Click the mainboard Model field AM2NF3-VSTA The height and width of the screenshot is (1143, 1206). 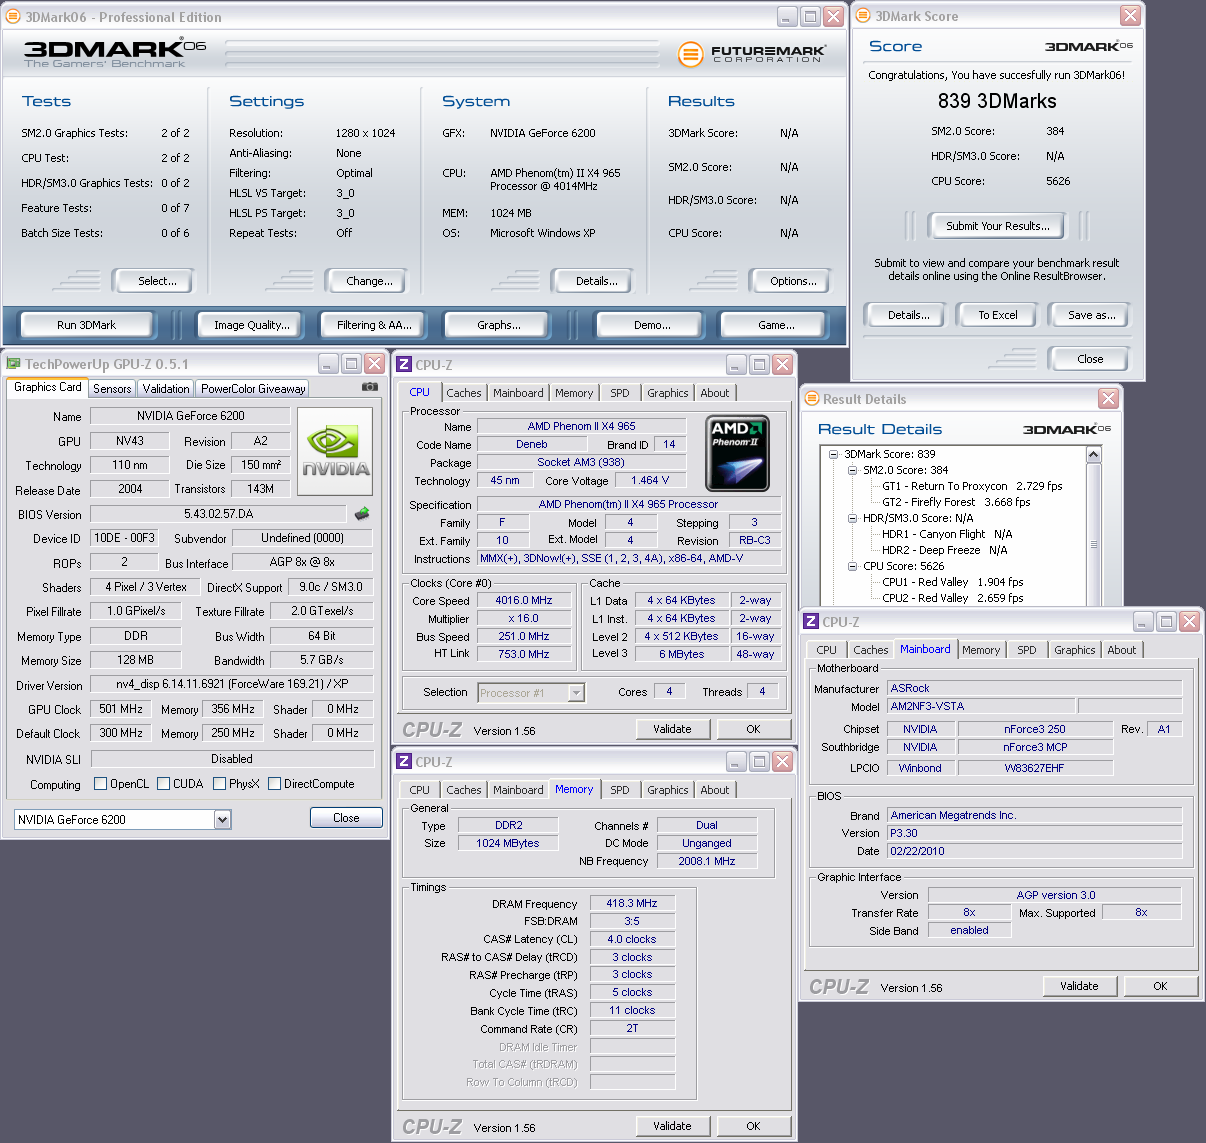tap(980, 706)
